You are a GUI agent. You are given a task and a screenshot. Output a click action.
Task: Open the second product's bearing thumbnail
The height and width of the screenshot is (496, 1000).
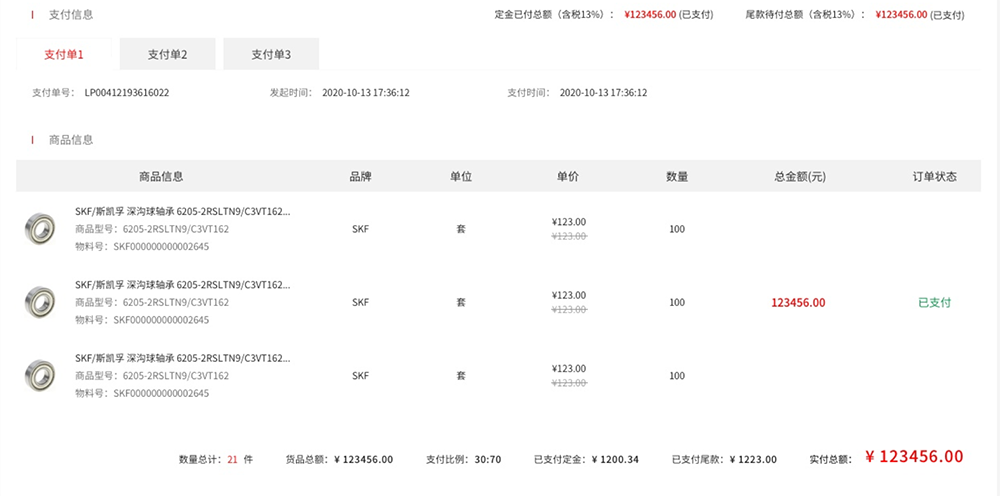(40, 302)
